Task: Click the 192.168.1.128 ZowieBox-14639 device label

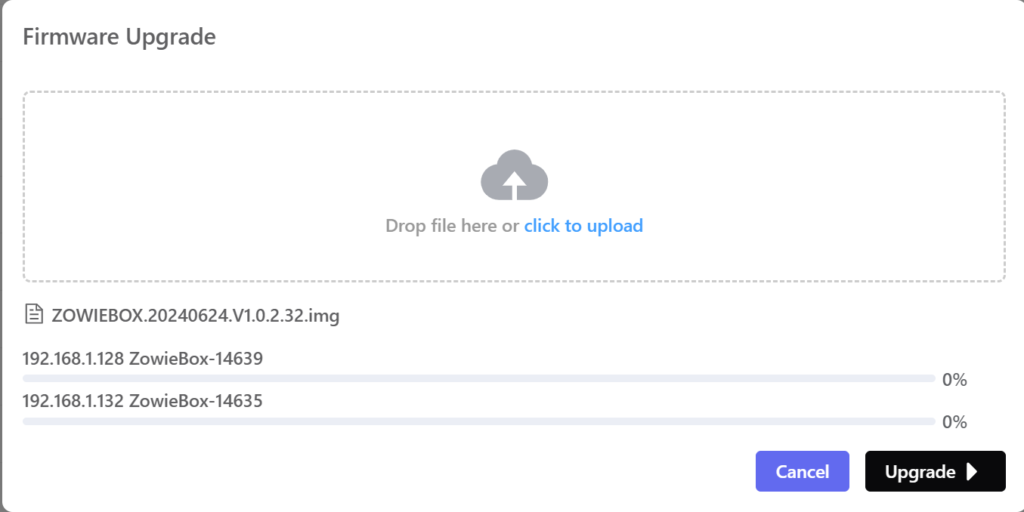Action: coord(142,358)
